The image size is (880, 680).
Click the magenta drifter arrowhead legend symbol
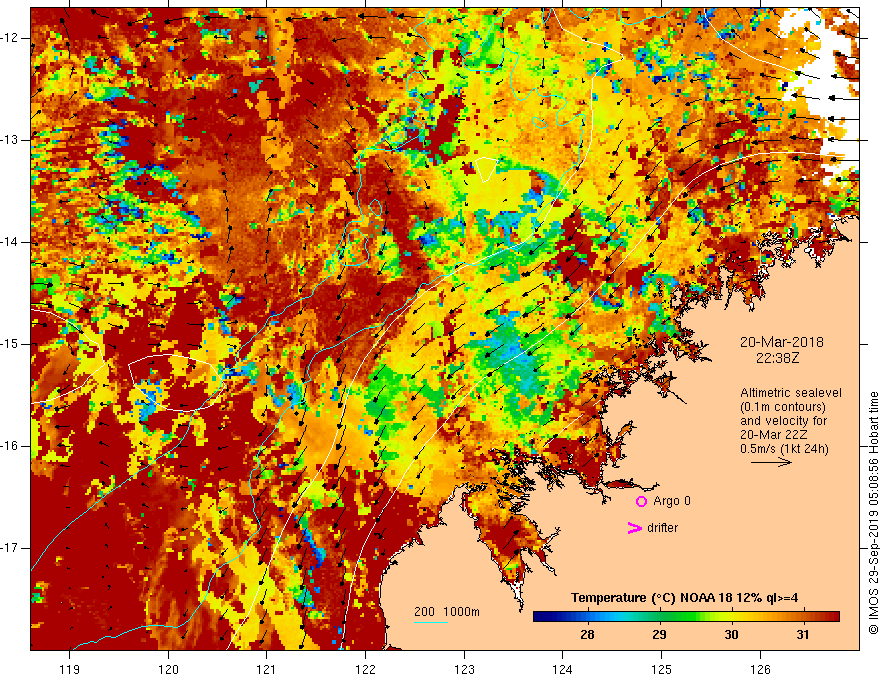tap(634, 528)
